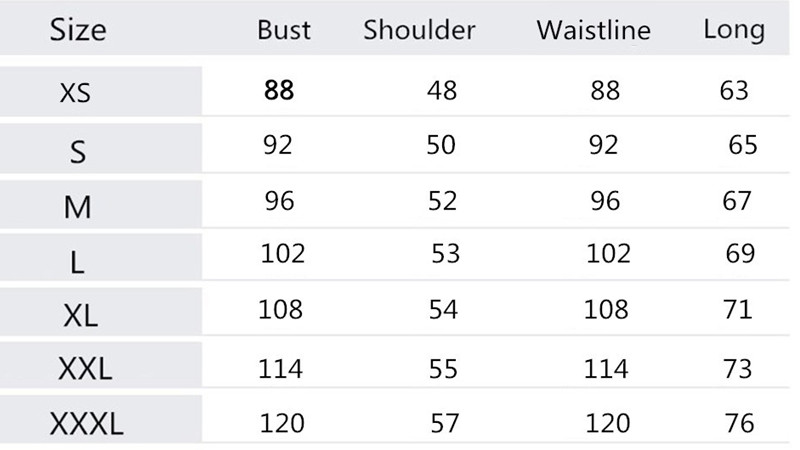Image resolution: width=800 pixels, height=450 pixels.
Task: Click the bold 88 bust value
Action: tap(279, 90)
